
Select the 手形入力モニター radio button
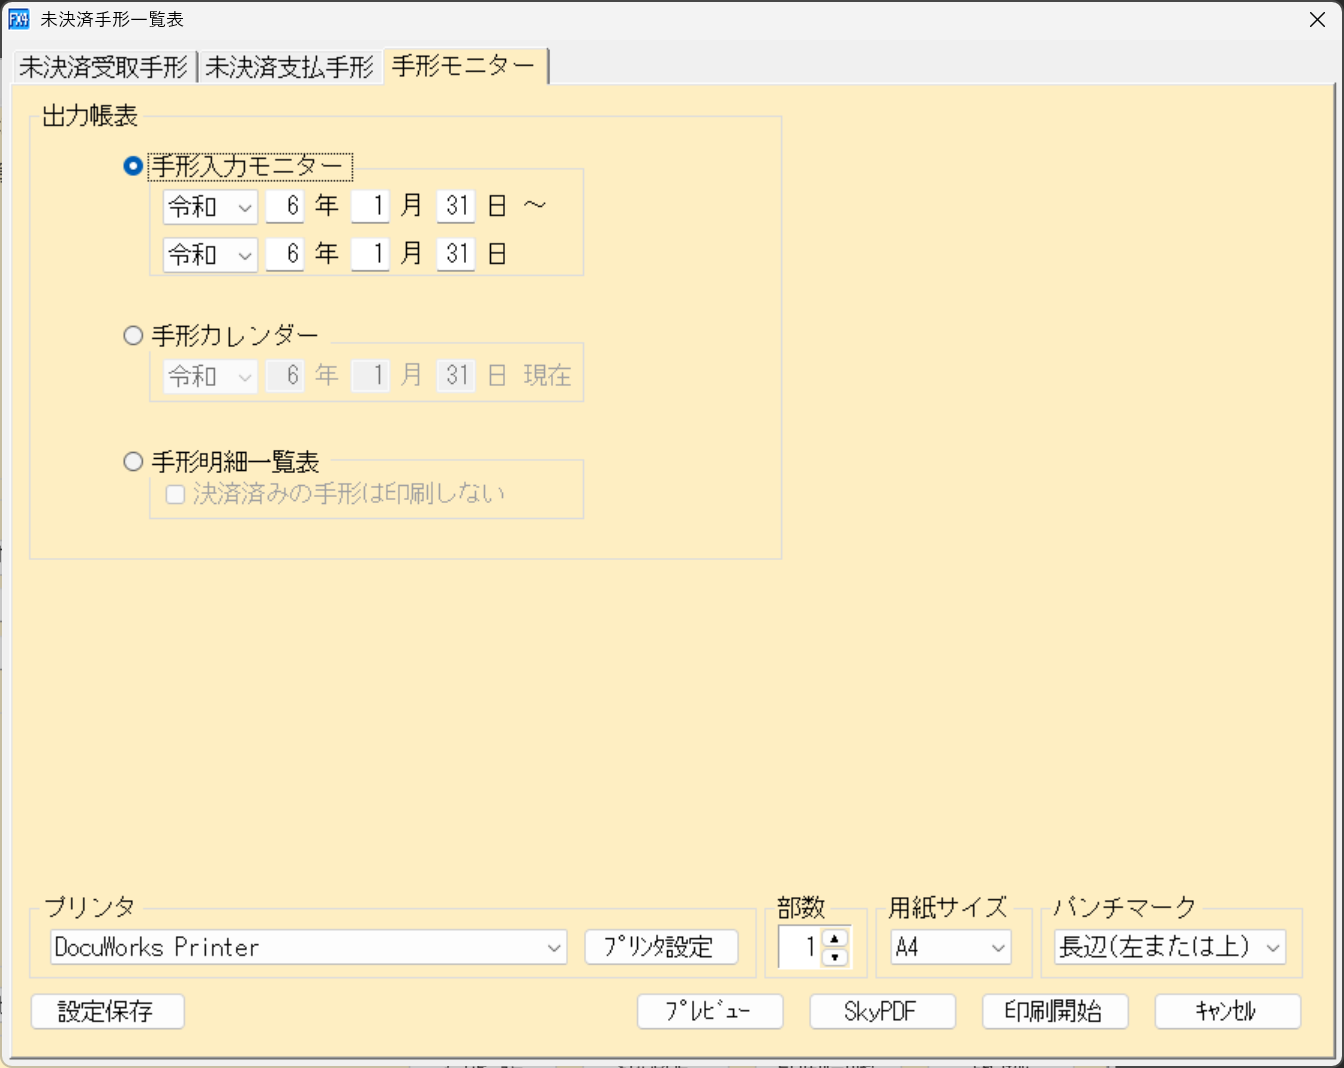(132, 166)
